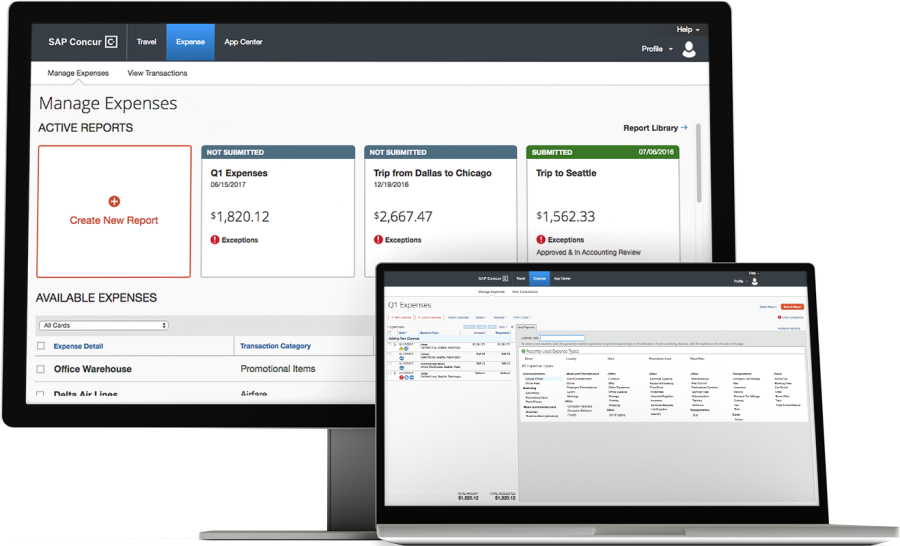Open the View dropdown above the laptop expense list

[503, 327]
